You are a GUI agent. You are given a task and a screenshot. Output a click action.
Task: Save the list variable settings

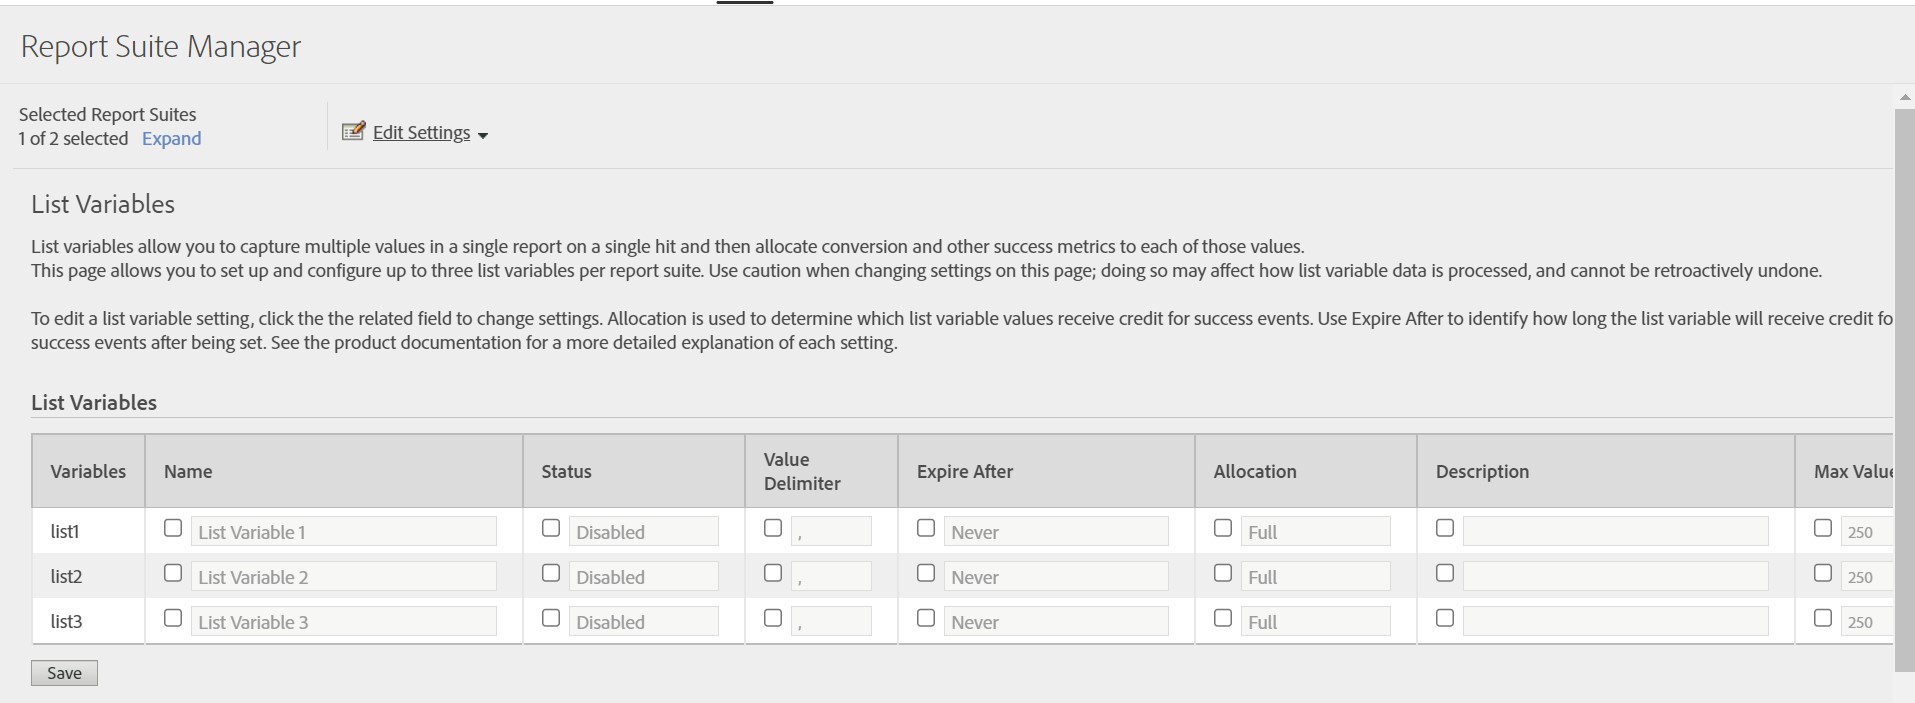[x=64, y=673]
